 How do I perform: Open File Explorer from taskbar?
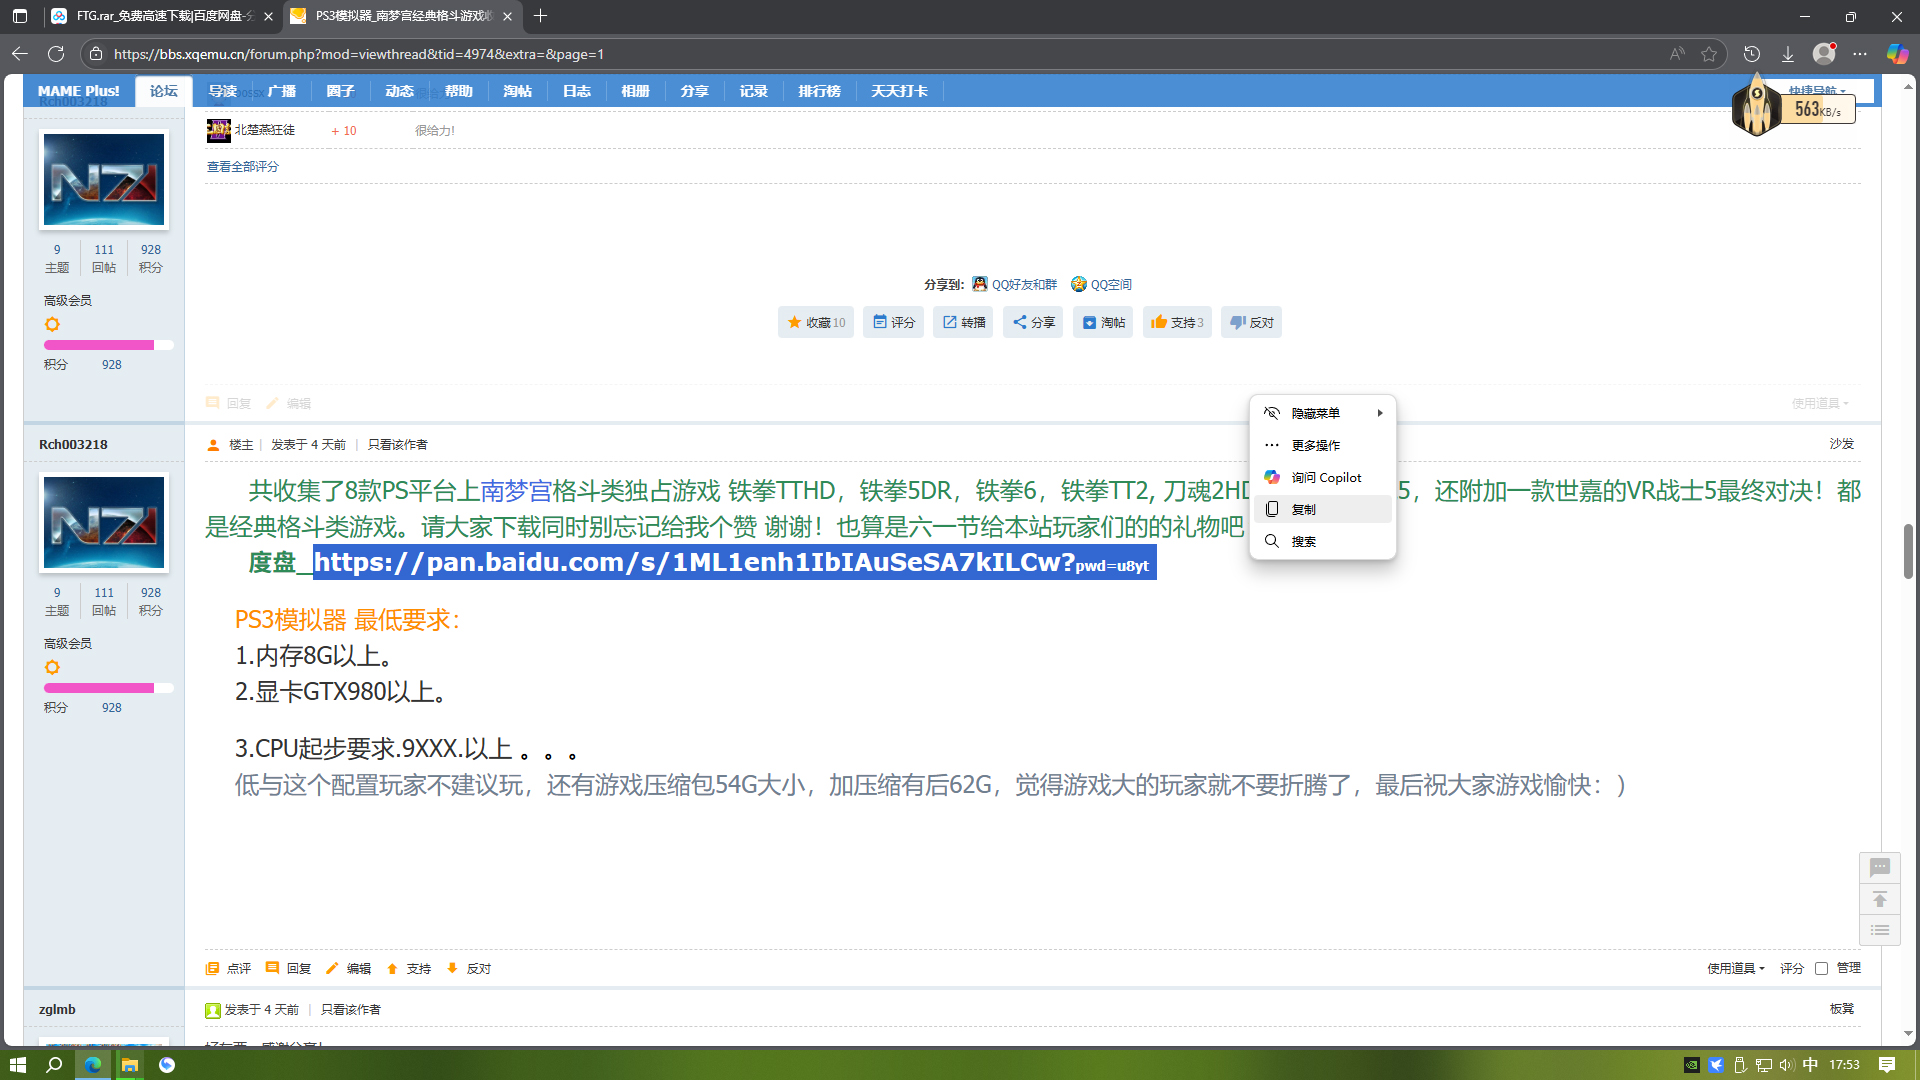(x=130, y=1064)
